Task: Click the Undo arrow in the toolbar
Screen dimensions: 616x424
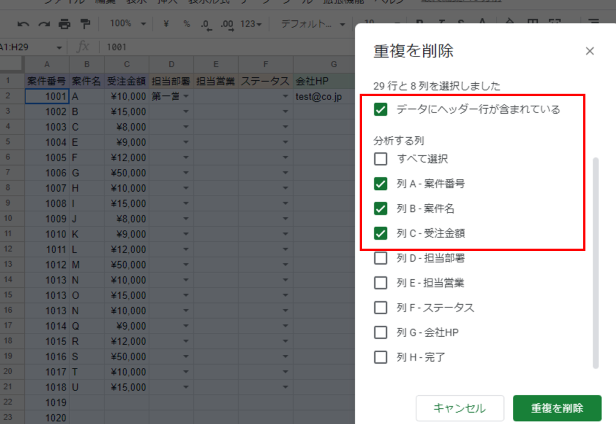Action: 23,23
